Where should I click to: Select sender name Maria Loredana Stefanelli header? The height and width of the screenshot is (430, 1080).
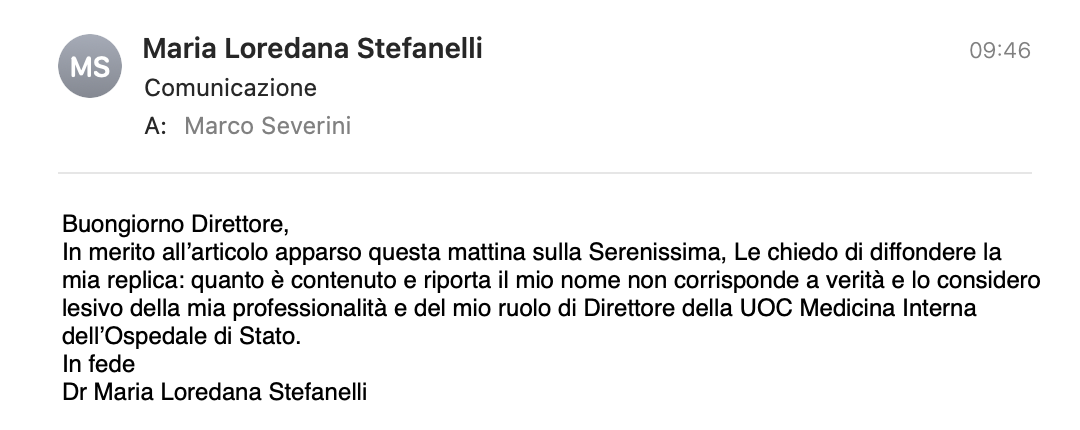(312, 49)
